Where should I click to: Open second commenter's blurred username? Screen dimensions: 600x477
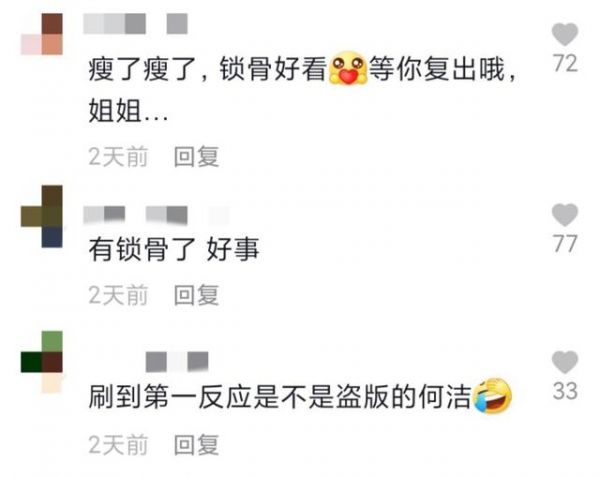(157, 215)
